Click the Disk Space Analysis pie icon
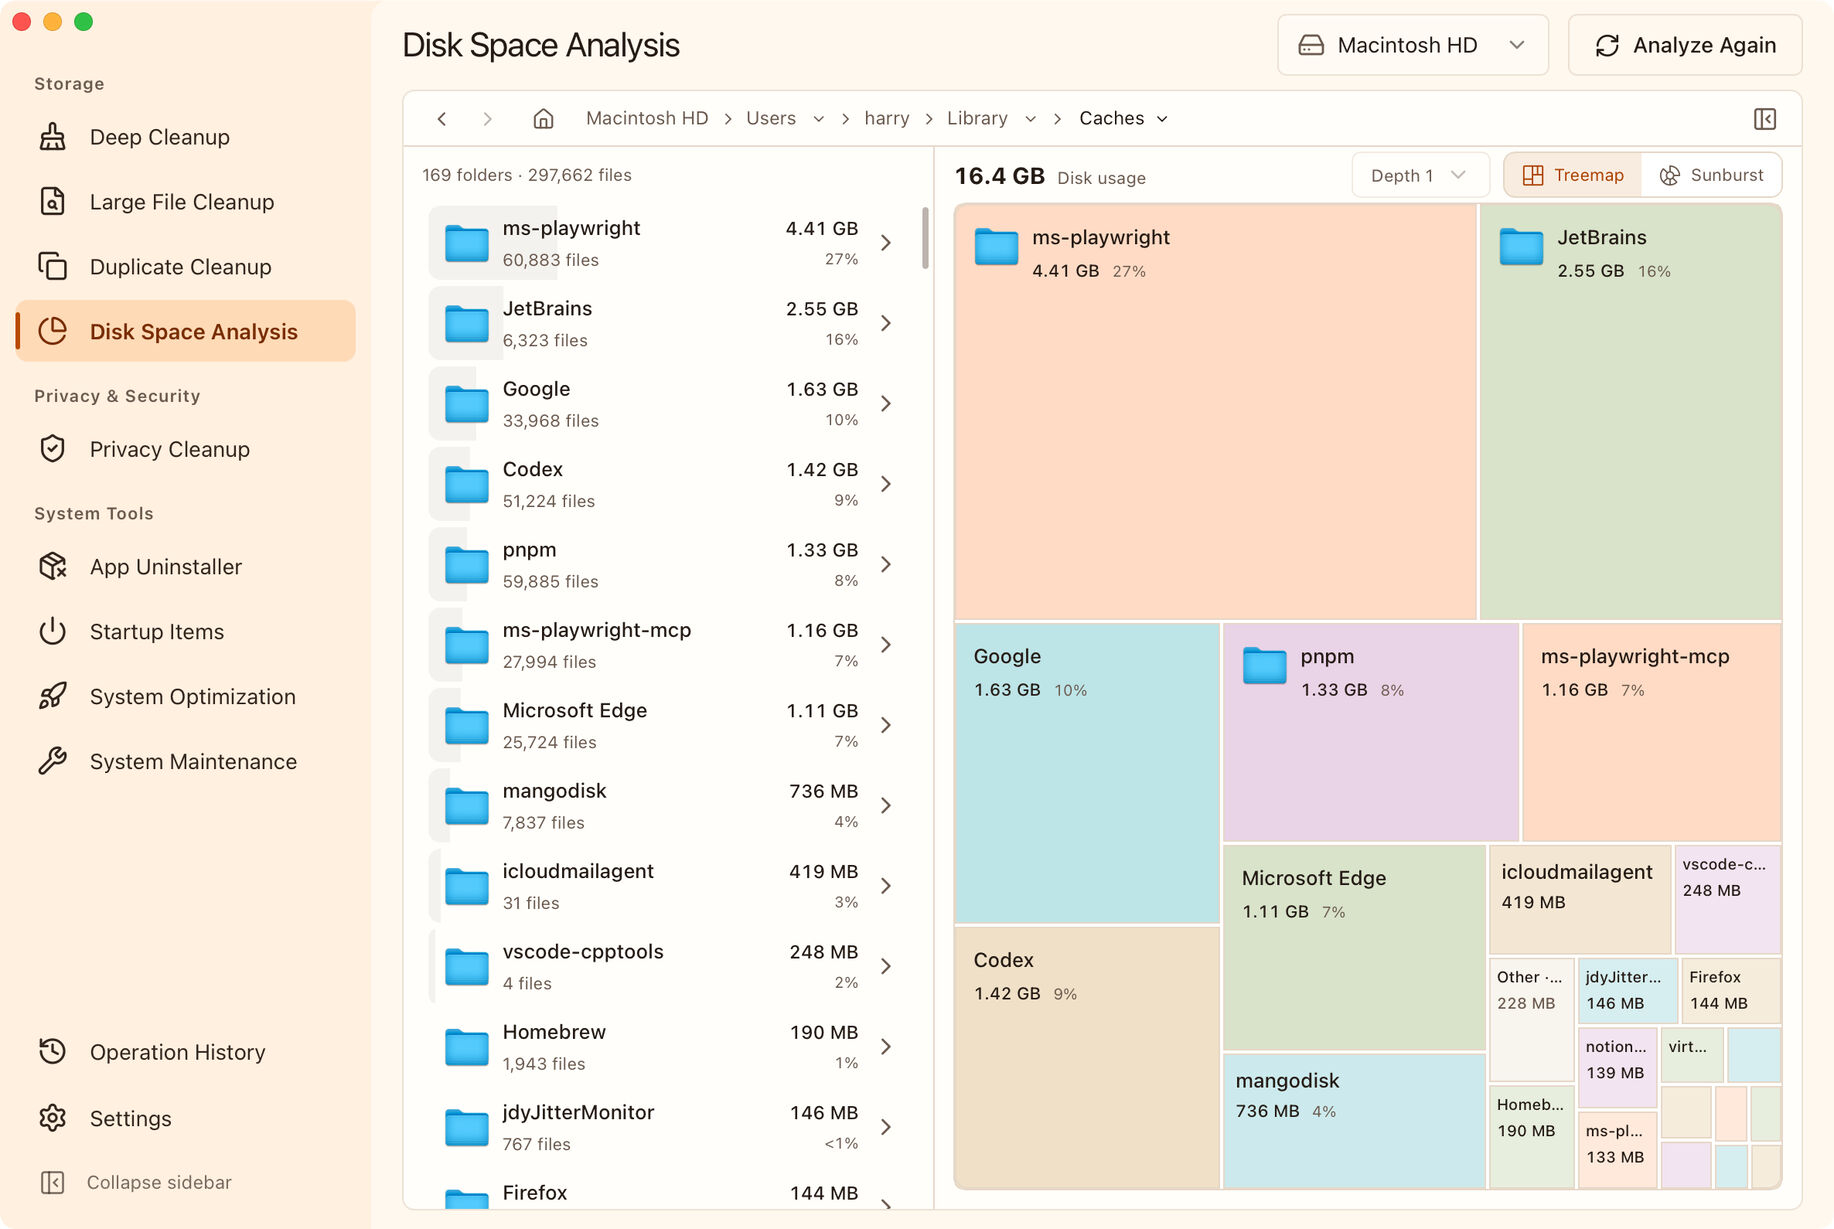This screenshot has width=1834, height=1229. tap(52, 331)
